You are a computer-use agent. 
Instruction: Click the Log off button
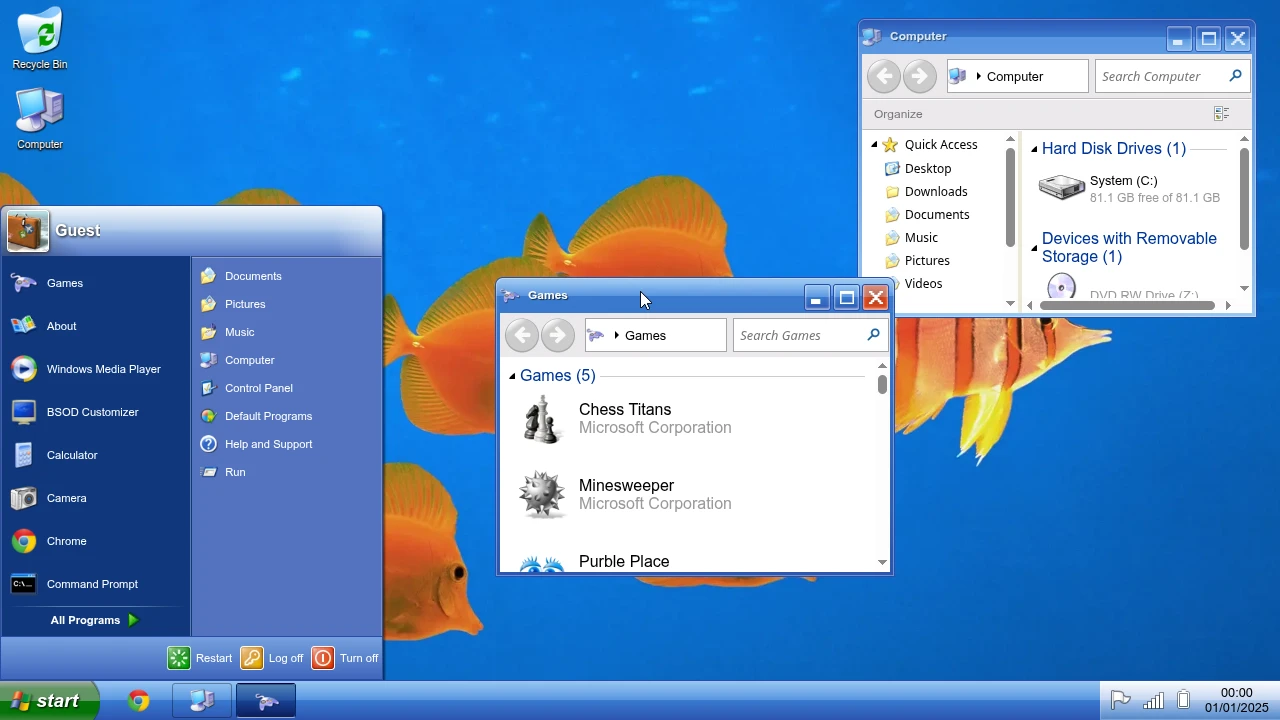272,658
